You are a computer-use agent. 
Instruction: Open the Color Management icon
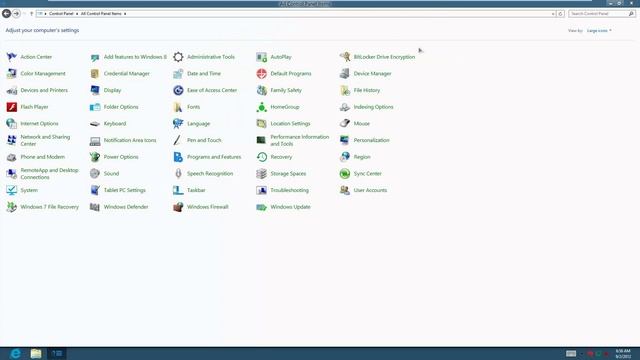(11, 73)
